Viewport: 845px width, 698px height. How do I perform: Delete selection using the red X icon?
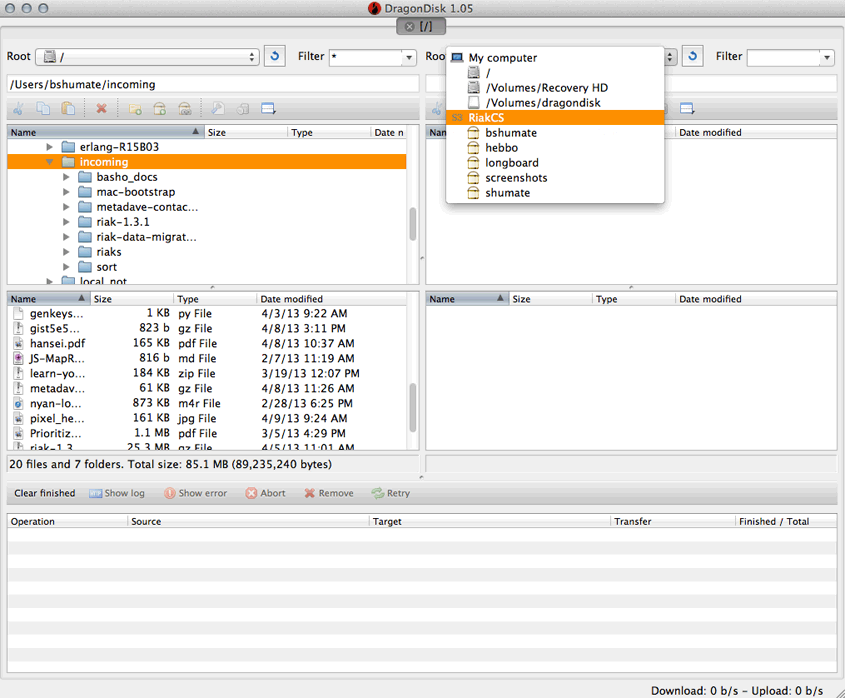(101, 108)
